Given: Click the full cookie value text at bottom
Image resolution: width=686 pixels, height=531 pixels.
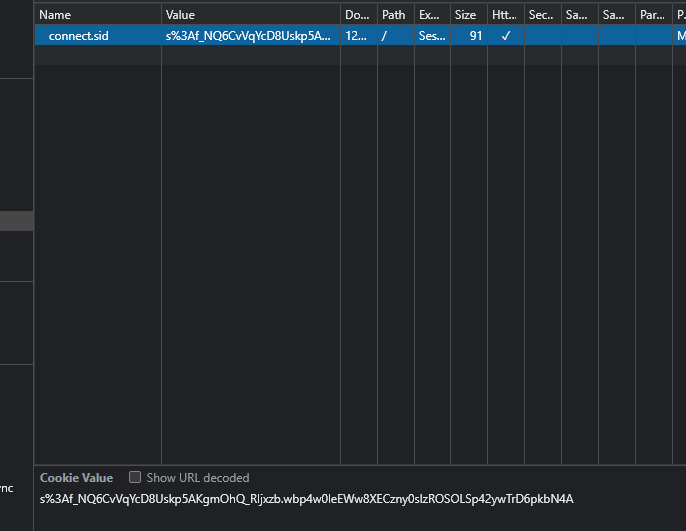Looking at the screenshot, I should 306,499.
